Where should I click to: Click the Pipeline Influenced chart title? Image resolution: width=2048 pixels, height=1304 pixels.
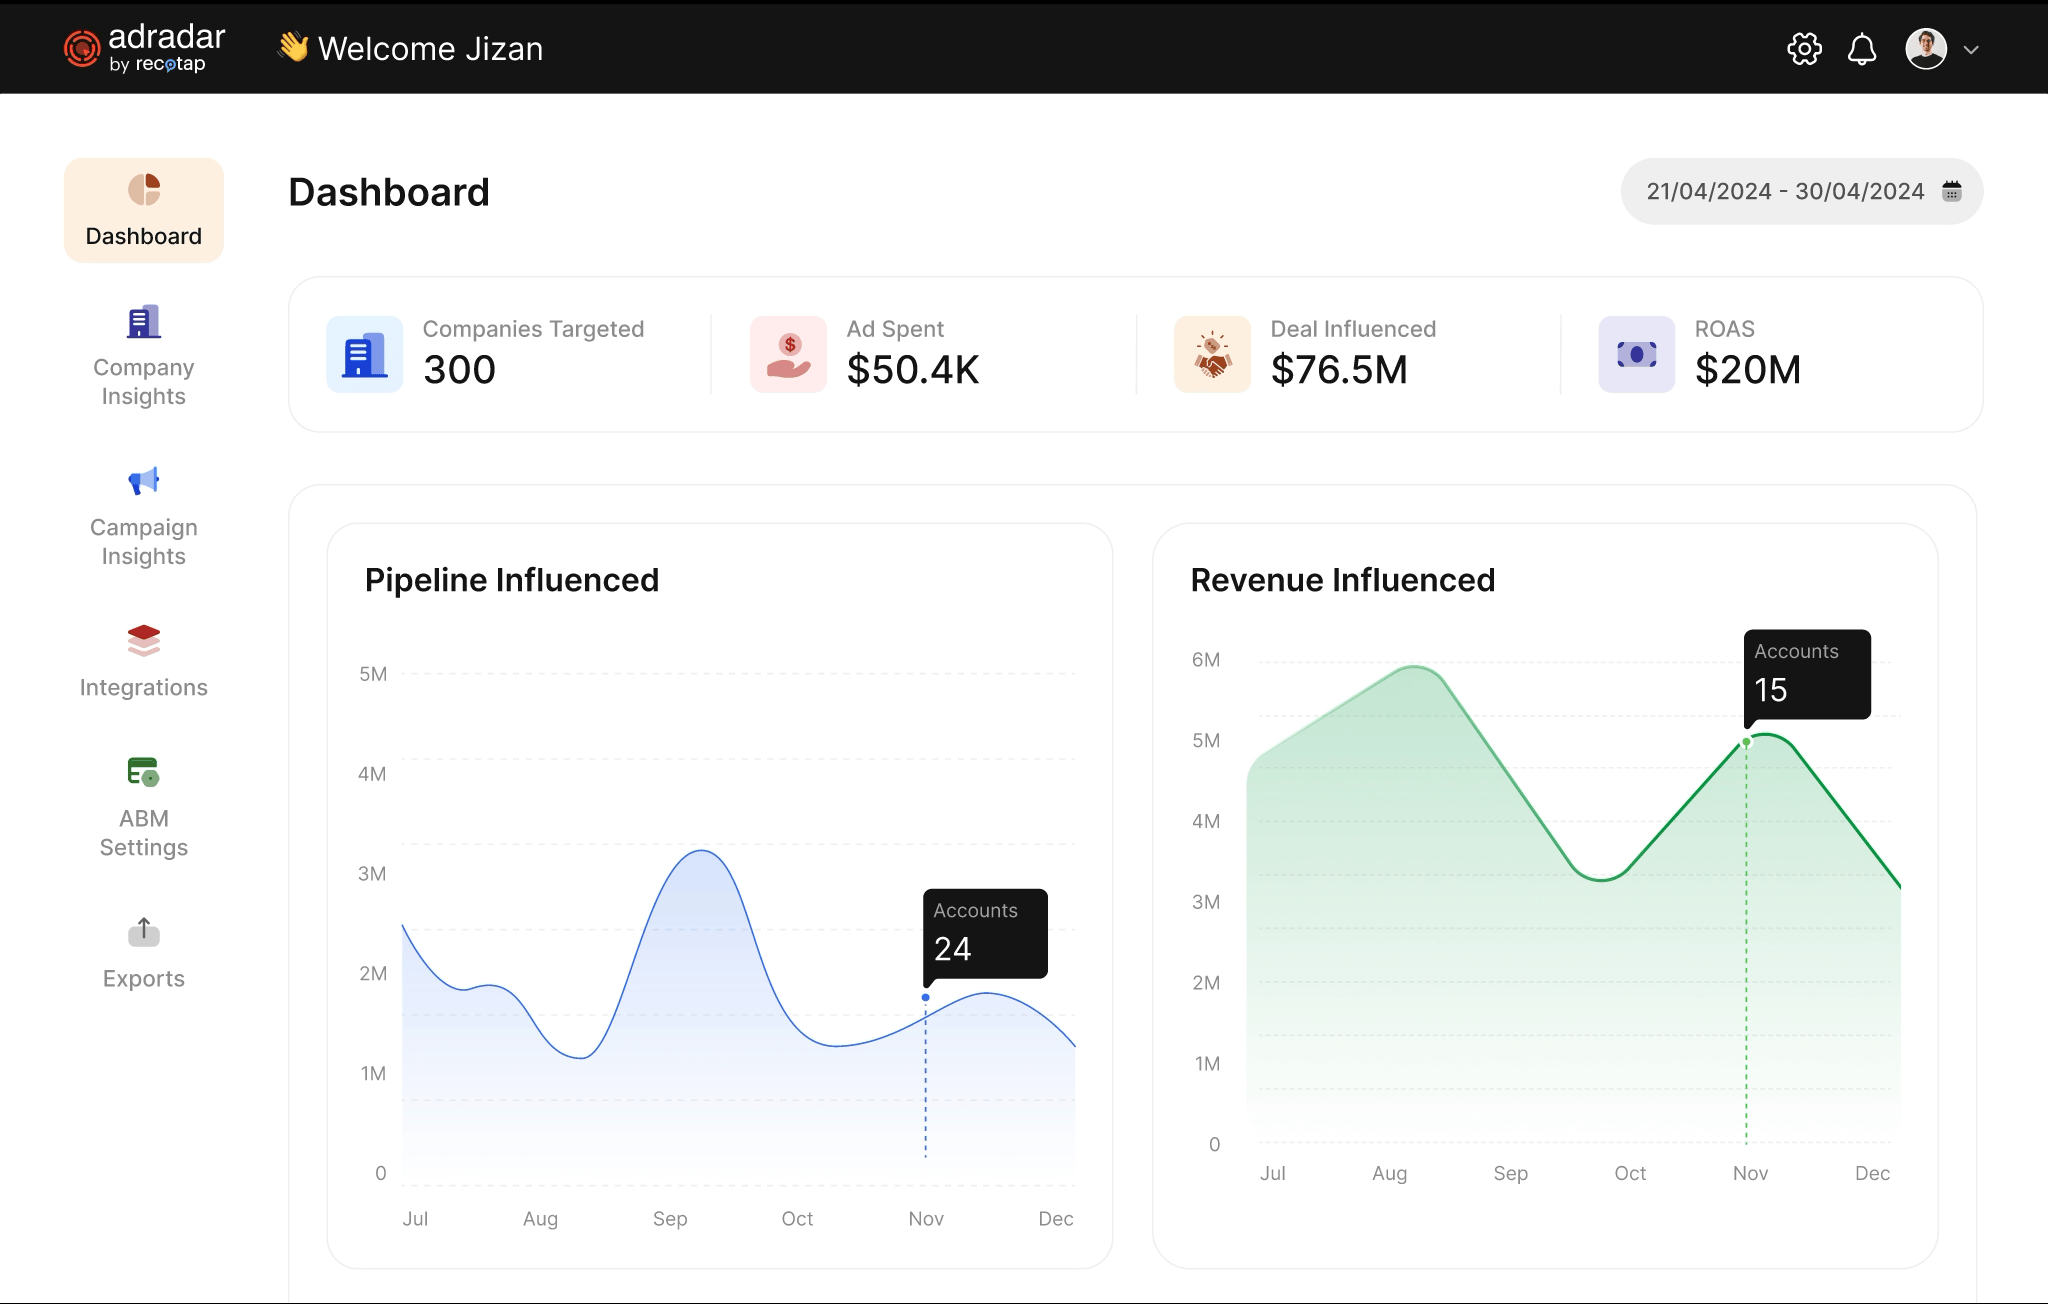[511, 579]
